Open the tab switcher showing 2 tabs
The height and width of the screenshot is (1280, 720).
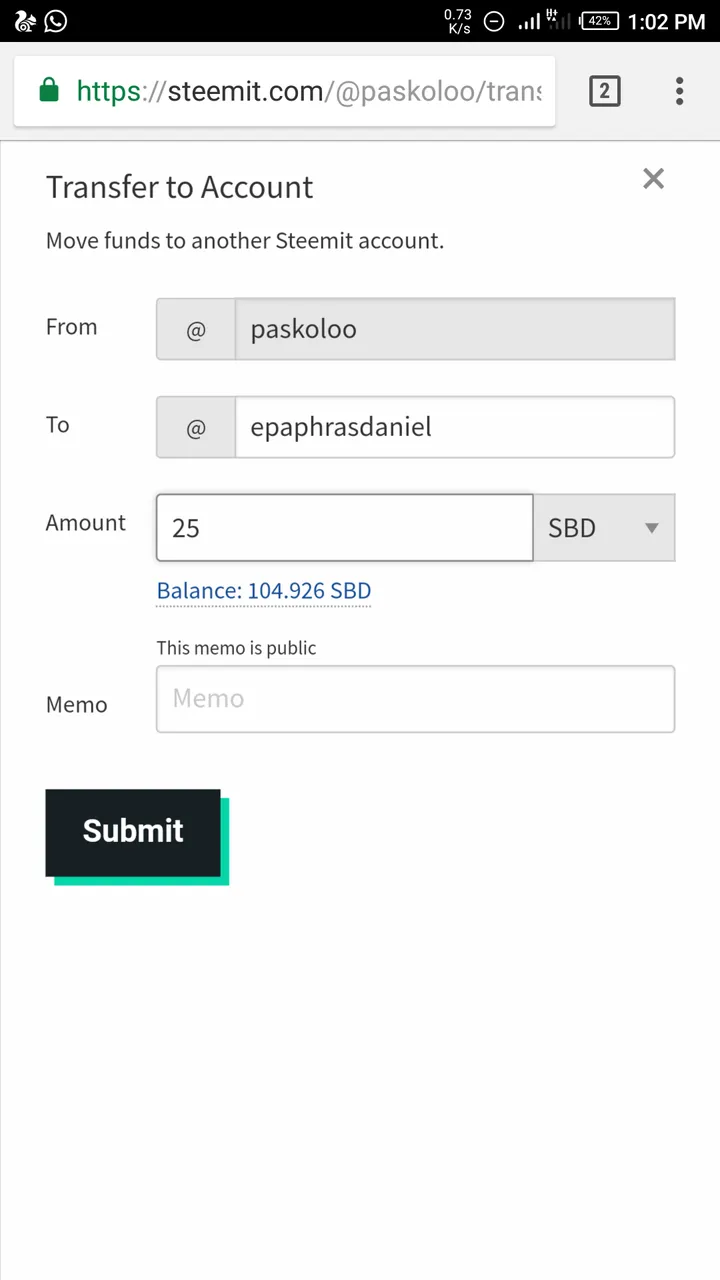[604, 91]
